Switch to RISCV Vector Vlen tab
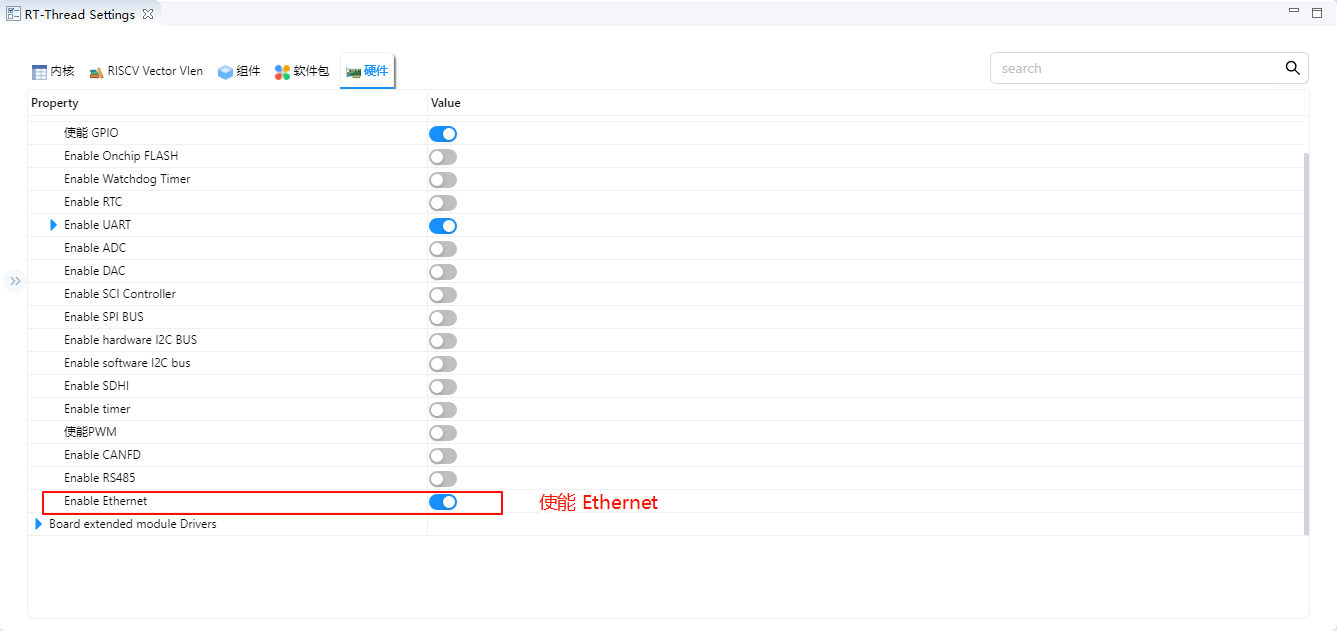 pyautogui.click(x=146, y=71)
